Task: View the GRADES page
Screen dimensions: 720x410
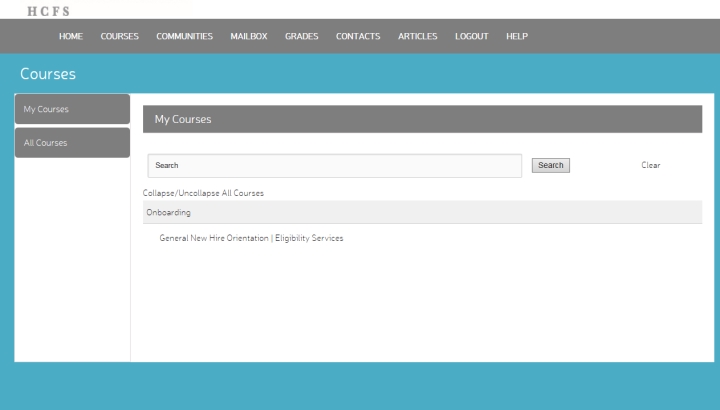Action: point(301,36)
